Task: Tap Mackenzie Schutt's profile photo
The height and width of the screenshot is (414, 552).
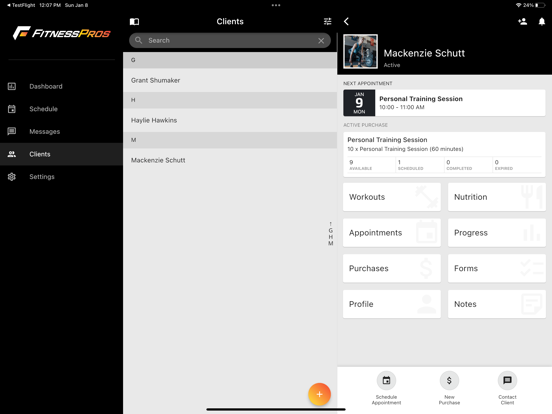Action: coord(360,51)
